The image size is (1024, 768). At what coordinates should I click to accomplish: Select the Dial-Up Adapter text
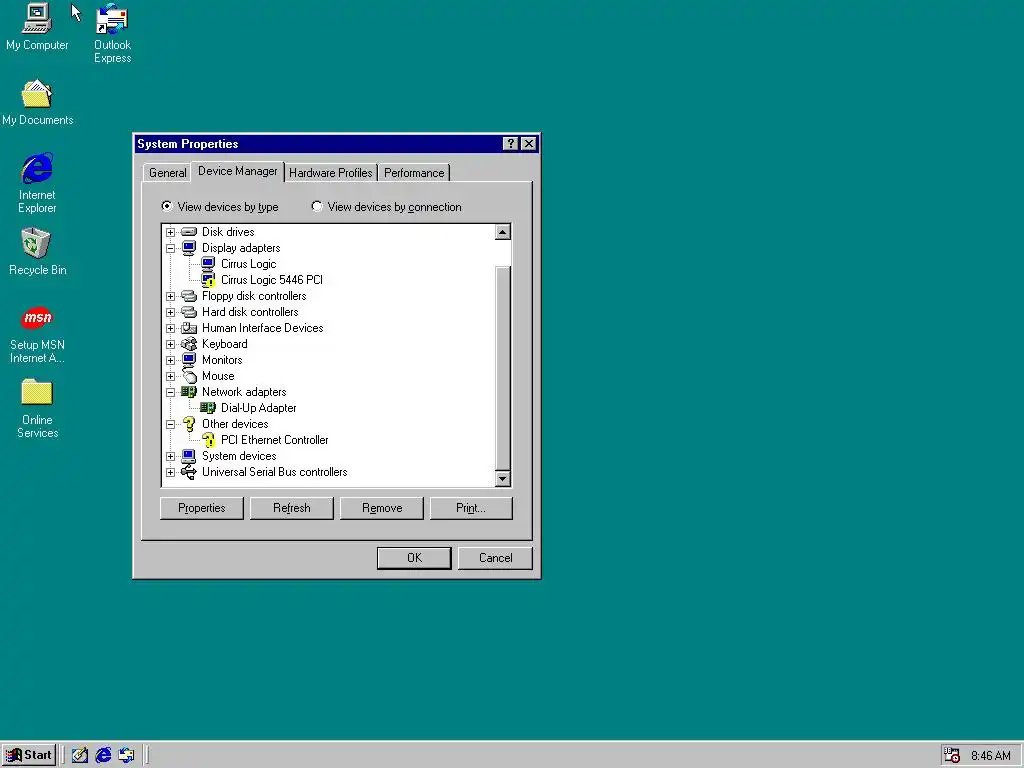pos(259,408)
